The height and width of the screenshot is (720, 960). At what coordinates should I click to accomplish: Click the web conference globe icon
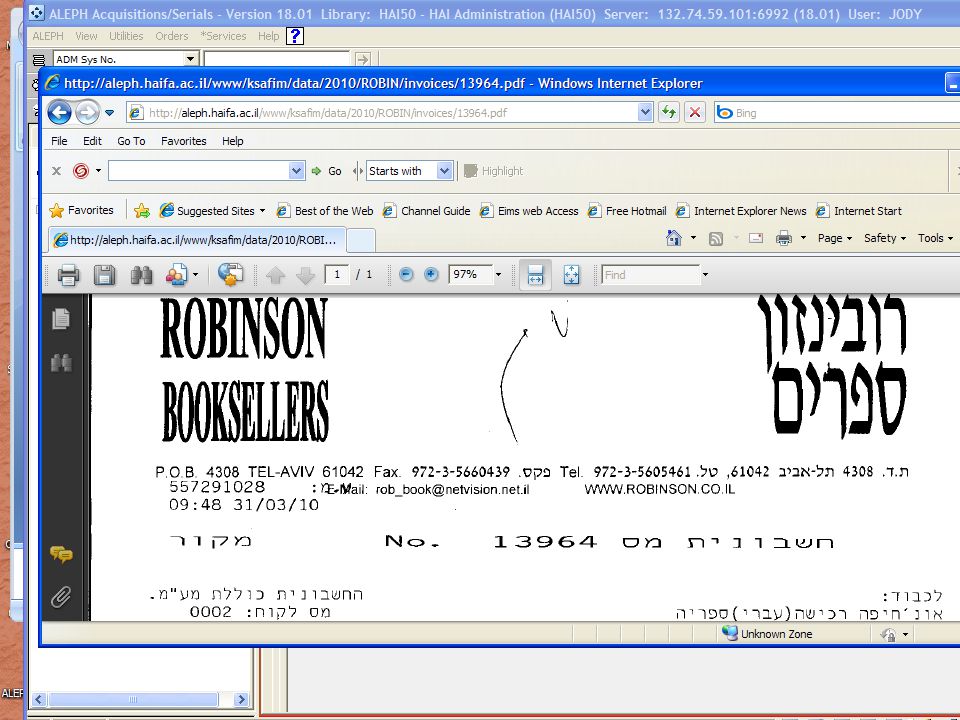click(230, 275)
